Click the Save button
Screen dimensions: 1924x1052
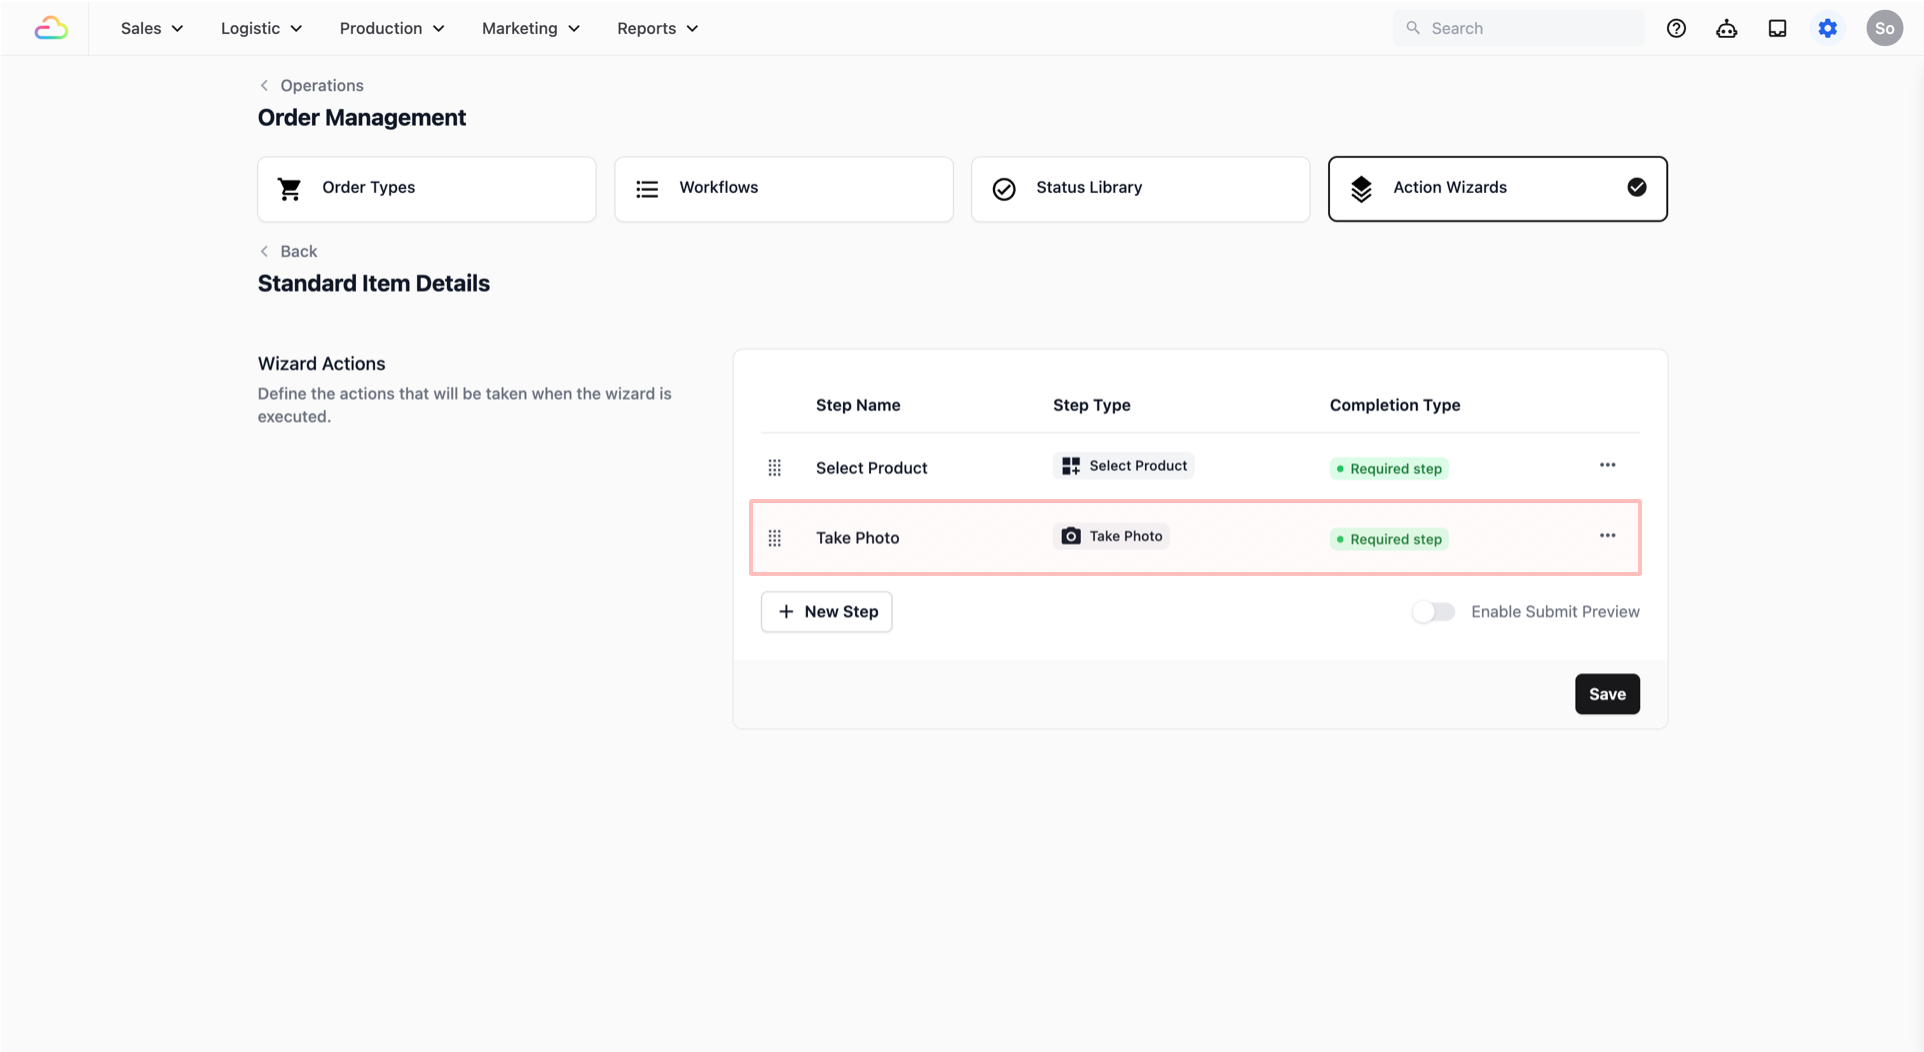pyautogui.click(x=1606, y=694)
